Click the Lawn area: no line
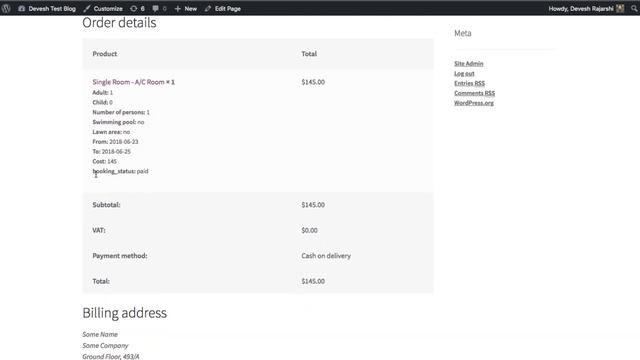This screenshot has width=640, height=360. click(x=111, y=132)
